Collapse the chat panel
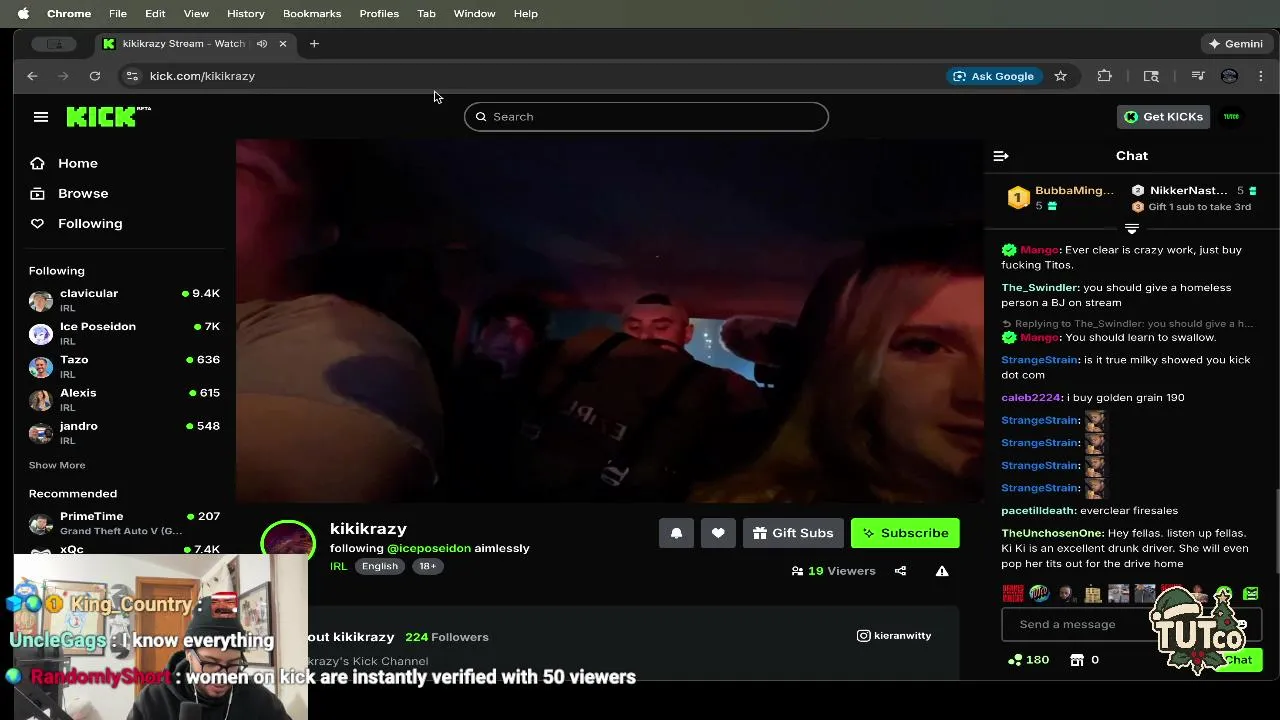Viewport: 1280px width, 720px height. pyautogui.click(x=1001, y=156)
